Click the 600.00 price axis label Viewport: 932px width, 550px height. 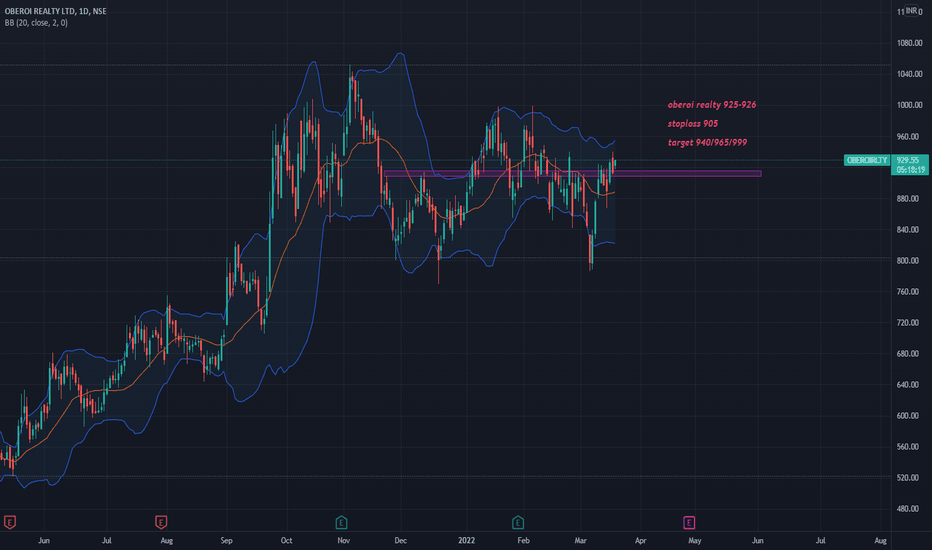(908, 416)
